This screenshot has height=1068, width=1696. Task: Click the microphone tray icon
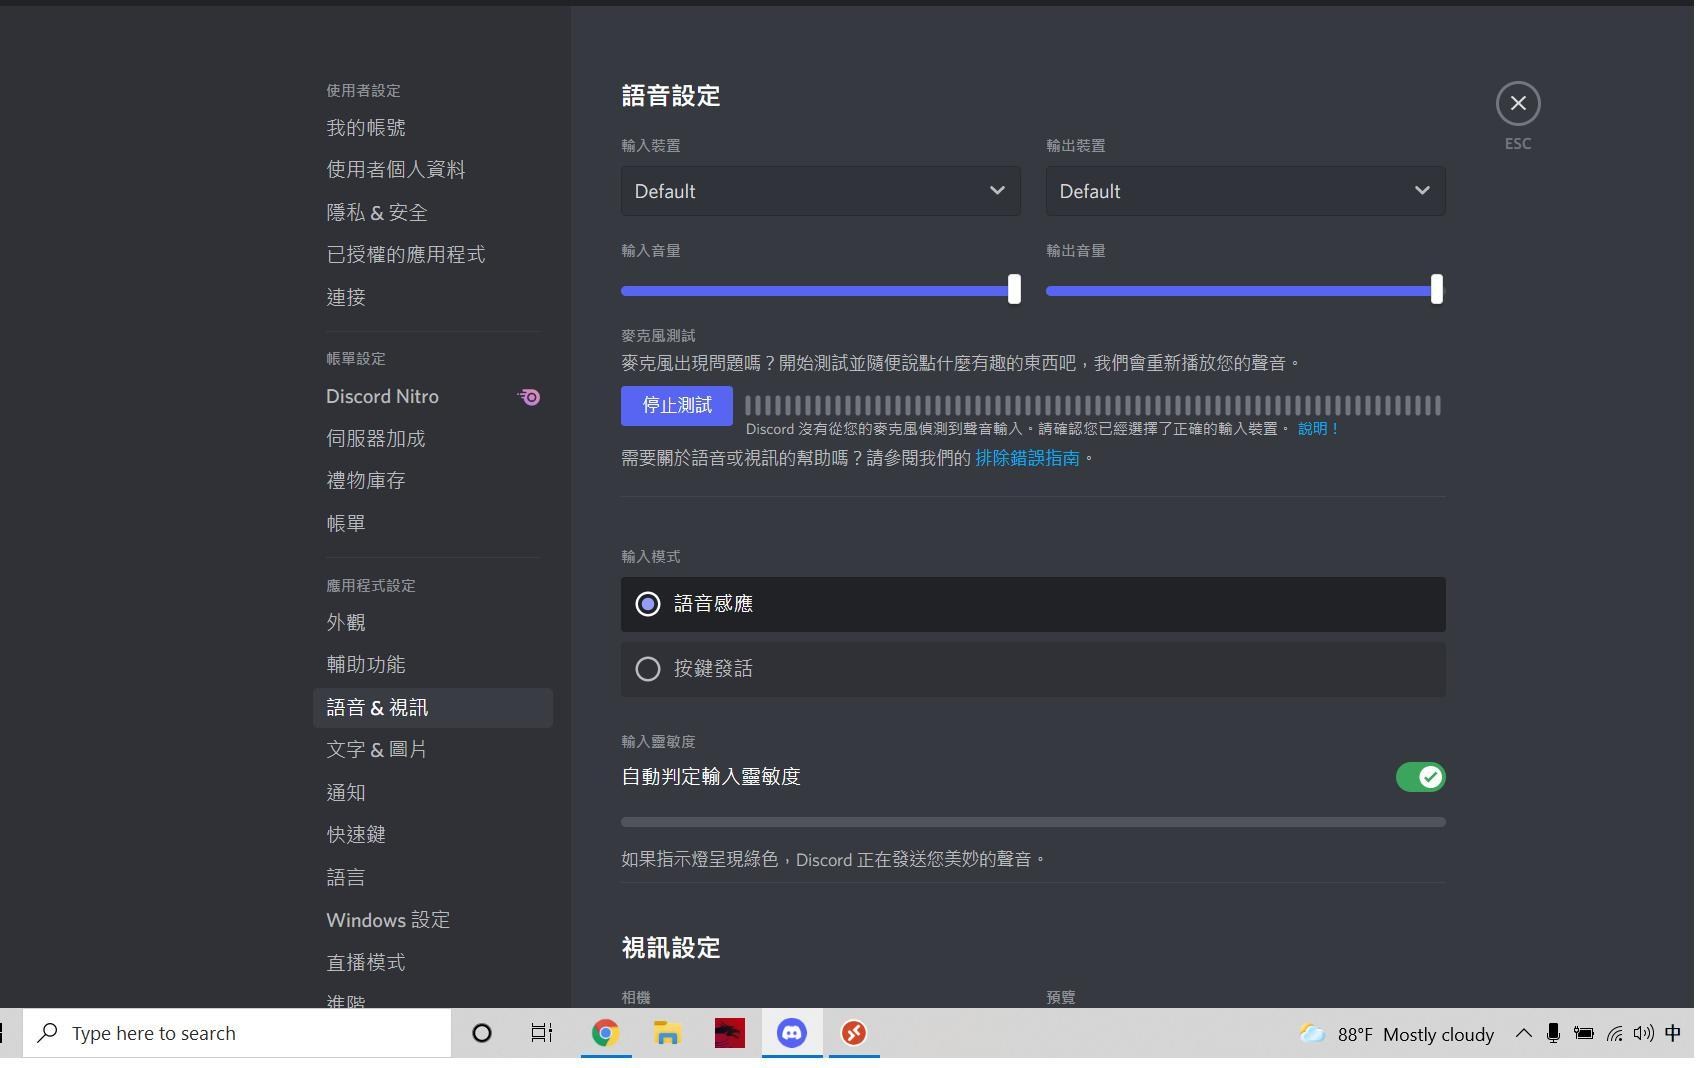pos(1555,1034)
